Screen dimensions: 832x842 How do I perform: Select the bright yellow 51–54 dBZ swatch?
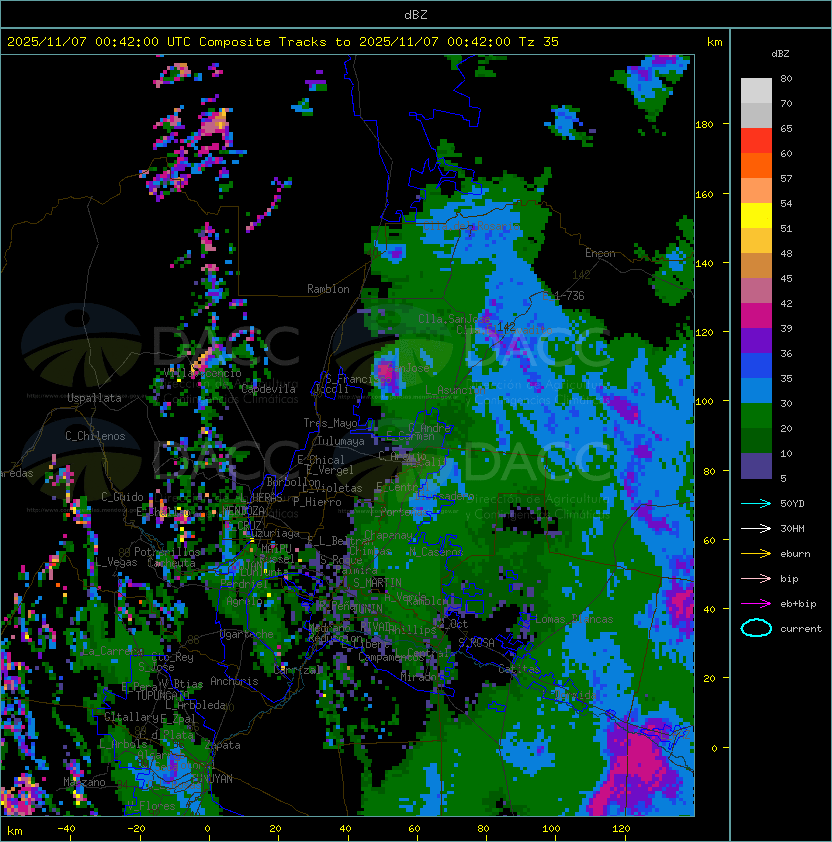756,215
